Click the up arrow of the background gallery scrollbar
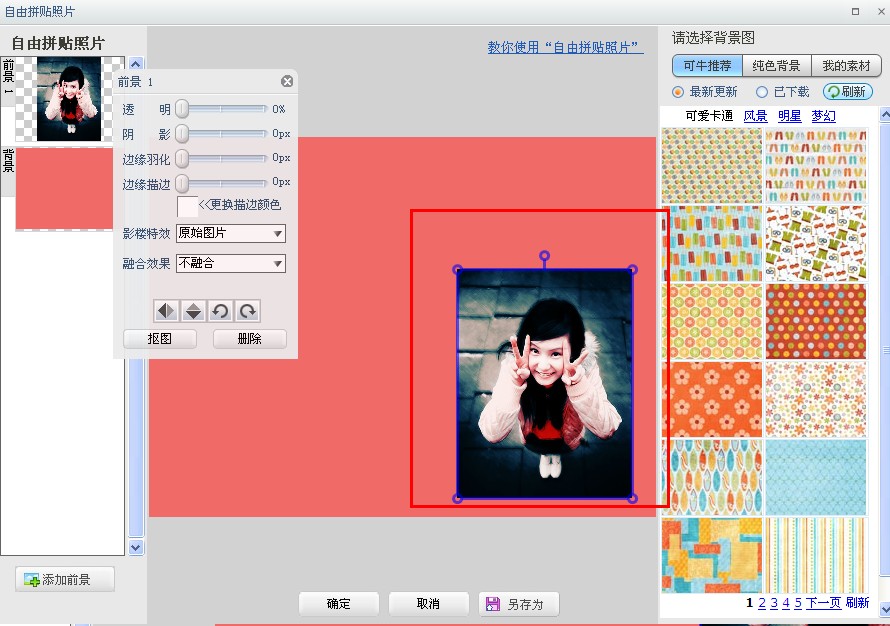 click(x=885, y=115)
